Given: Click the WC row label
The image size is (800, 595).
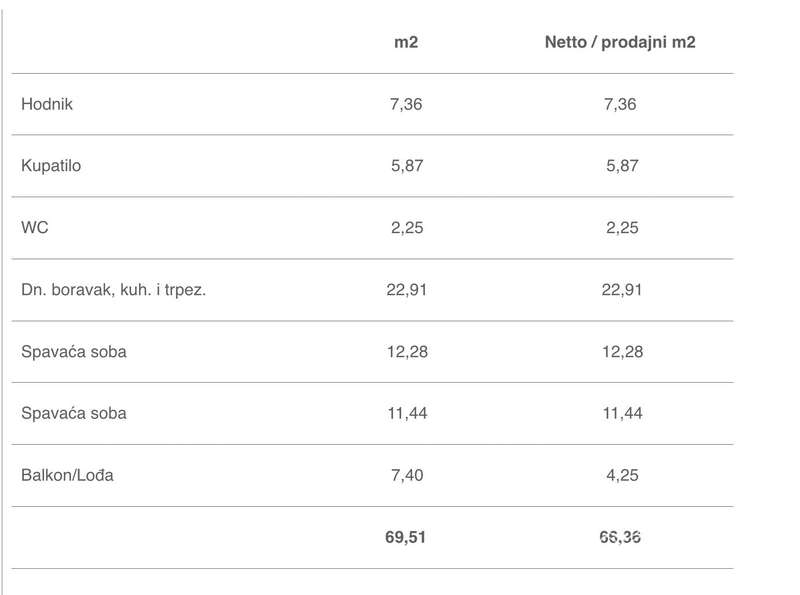Looking at the screenshot, I should click(34, 228).
